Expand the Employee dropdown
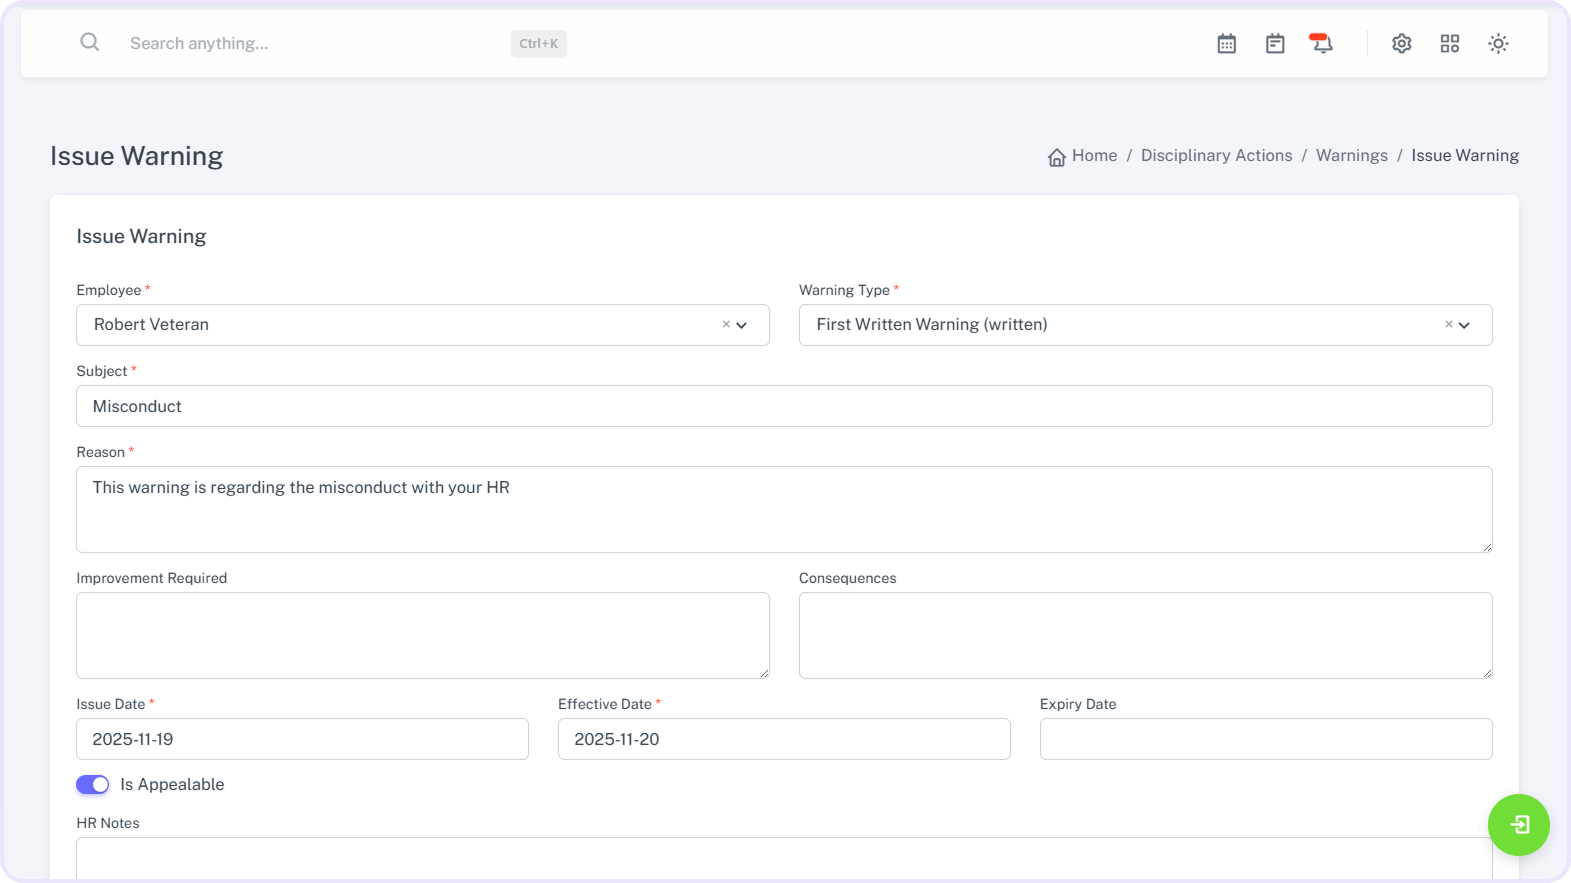The width and height of the screenshot is (1571, 883). [x=742, y=325]
